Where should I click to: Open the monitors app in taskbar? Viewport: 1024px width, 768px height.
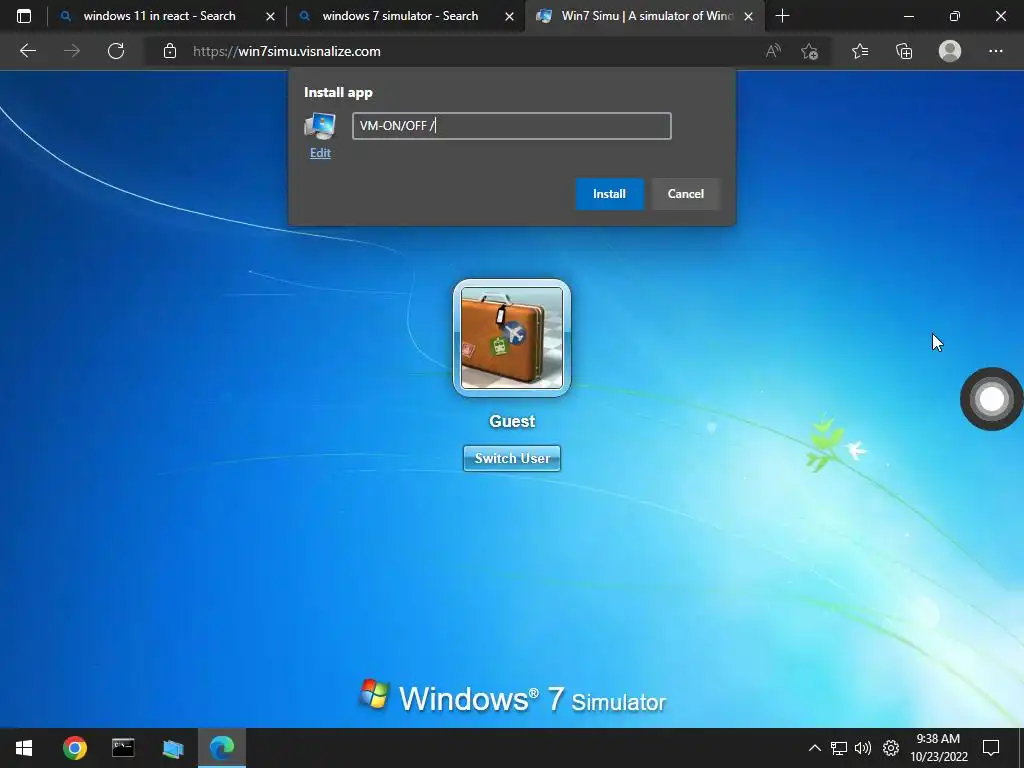coord(172,748)
